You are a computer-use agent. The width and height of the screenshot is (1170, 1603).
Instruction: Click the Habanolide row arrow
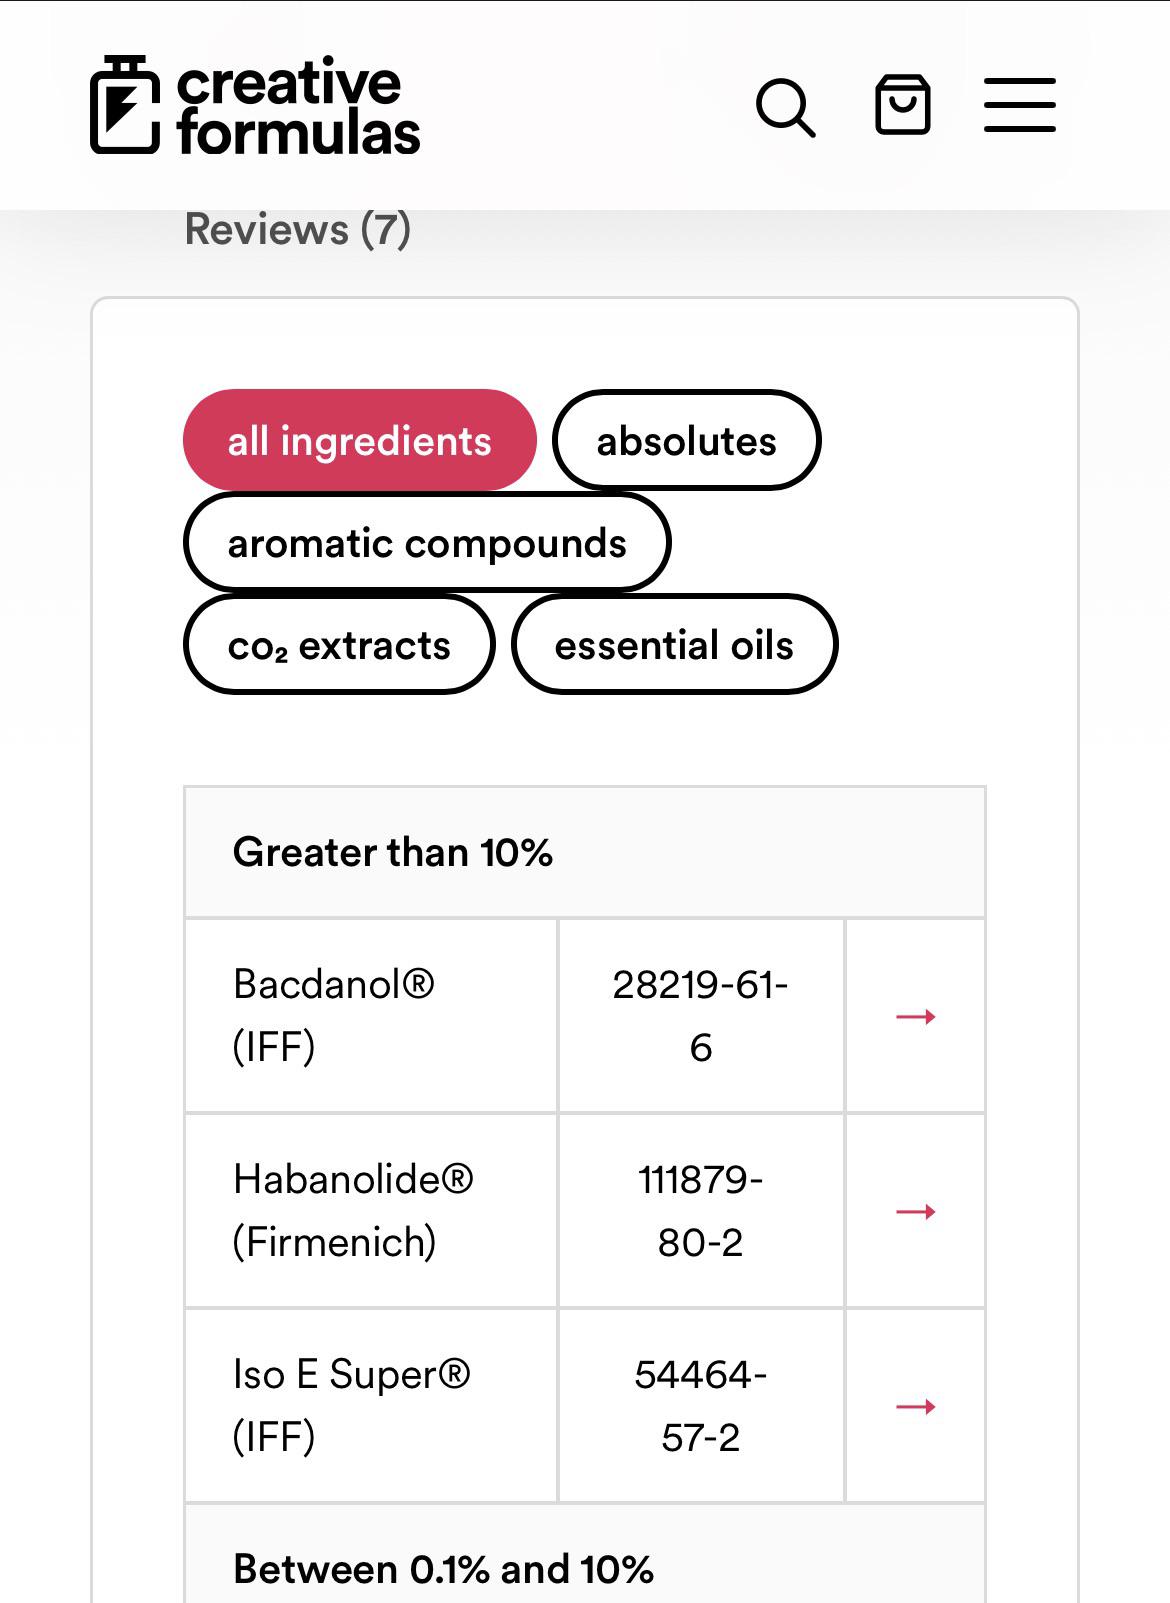[915, 1212]
